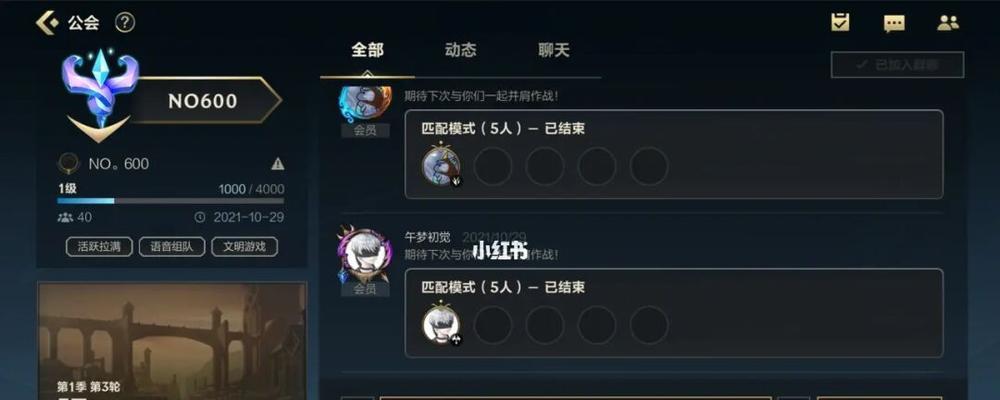Open the friends list icon
The height and width of the screenshot is (400, 1000).
point(948,24)
